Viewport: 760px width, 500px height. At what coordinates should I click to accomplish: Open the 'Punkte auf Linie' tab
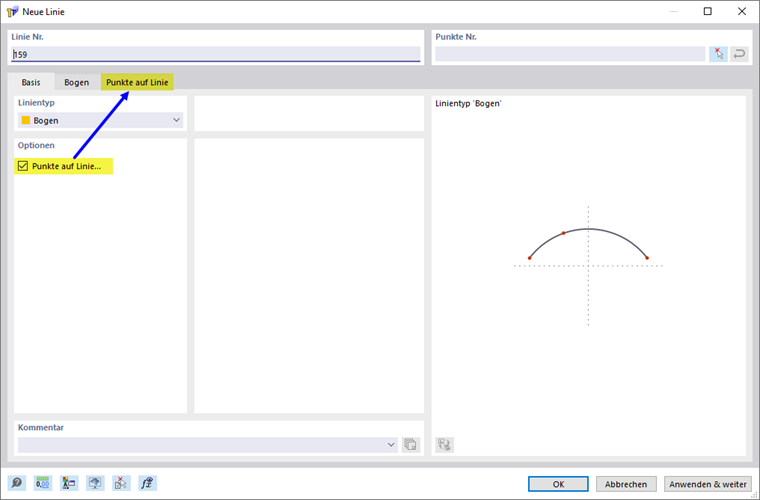(137, 82)
